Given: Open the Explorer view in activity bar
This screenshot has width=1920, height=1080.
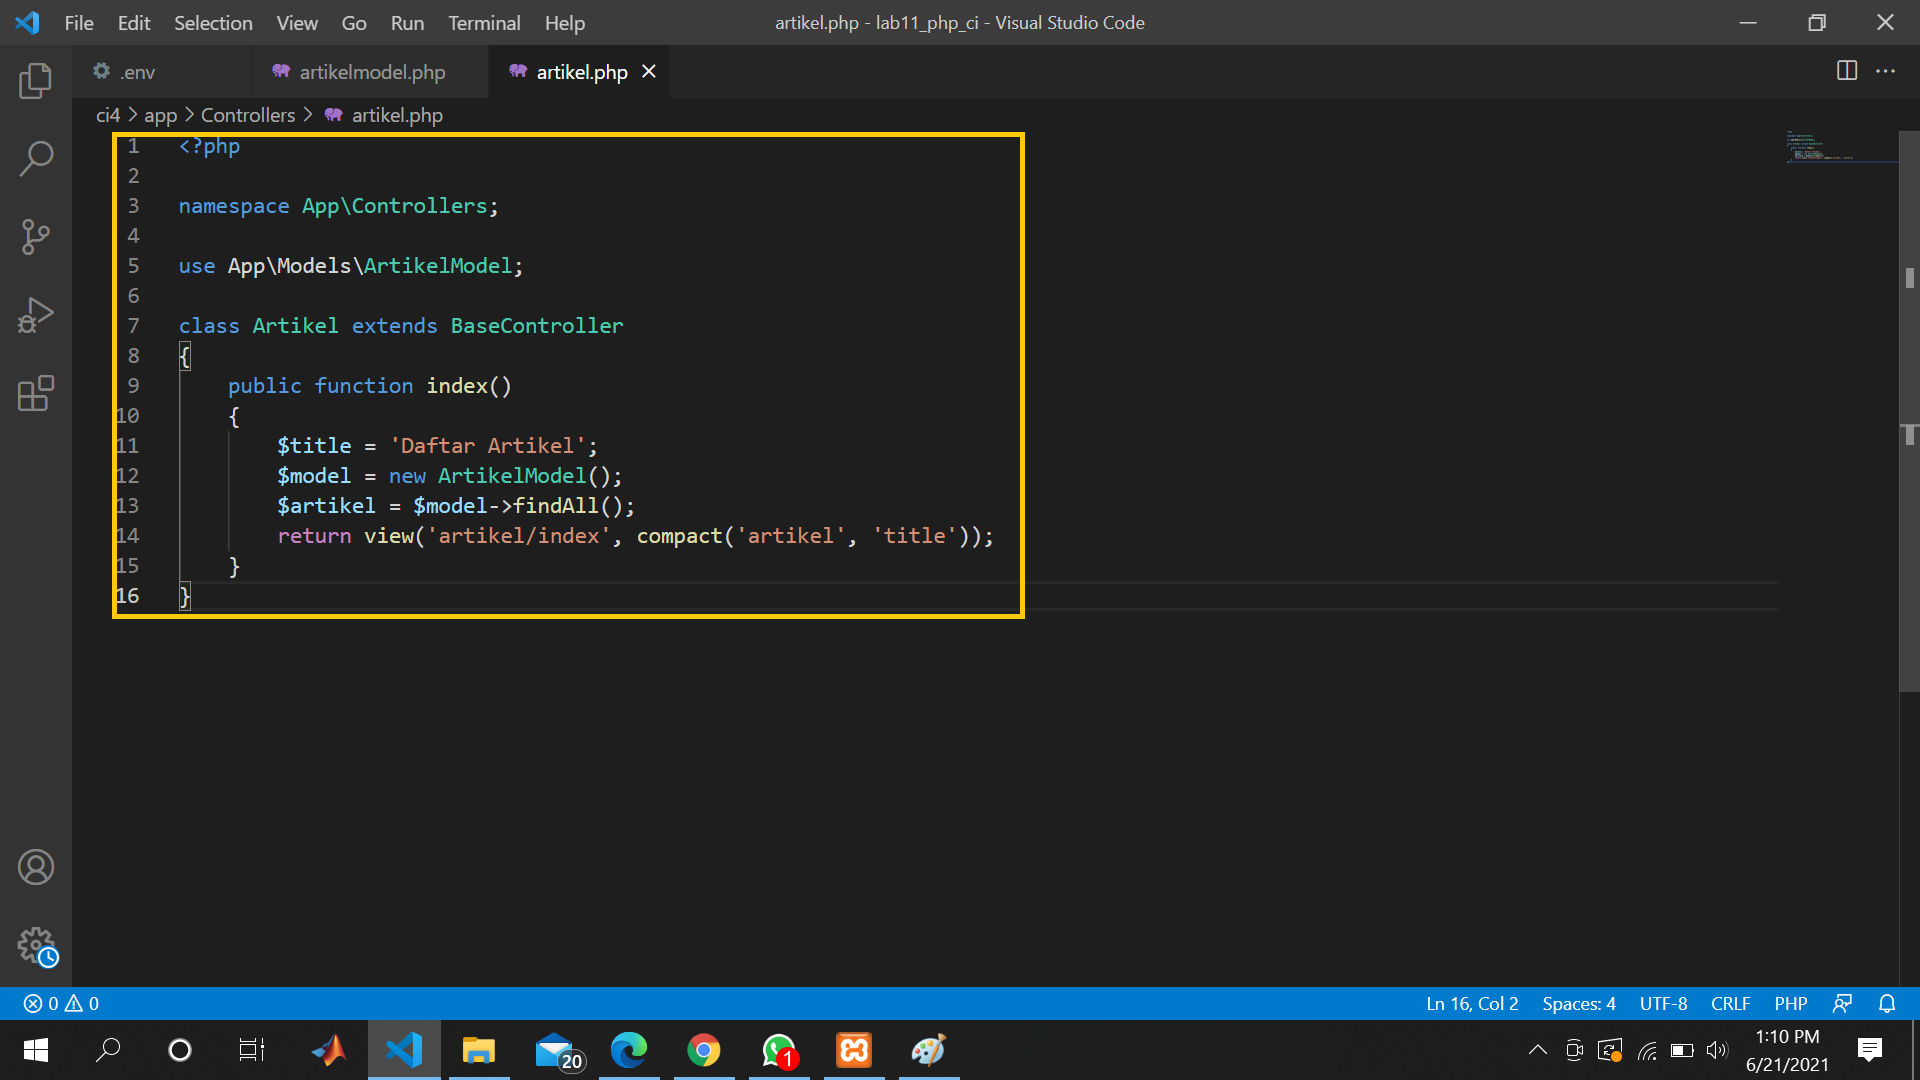Looking at the screenshot, I should 36,80.
